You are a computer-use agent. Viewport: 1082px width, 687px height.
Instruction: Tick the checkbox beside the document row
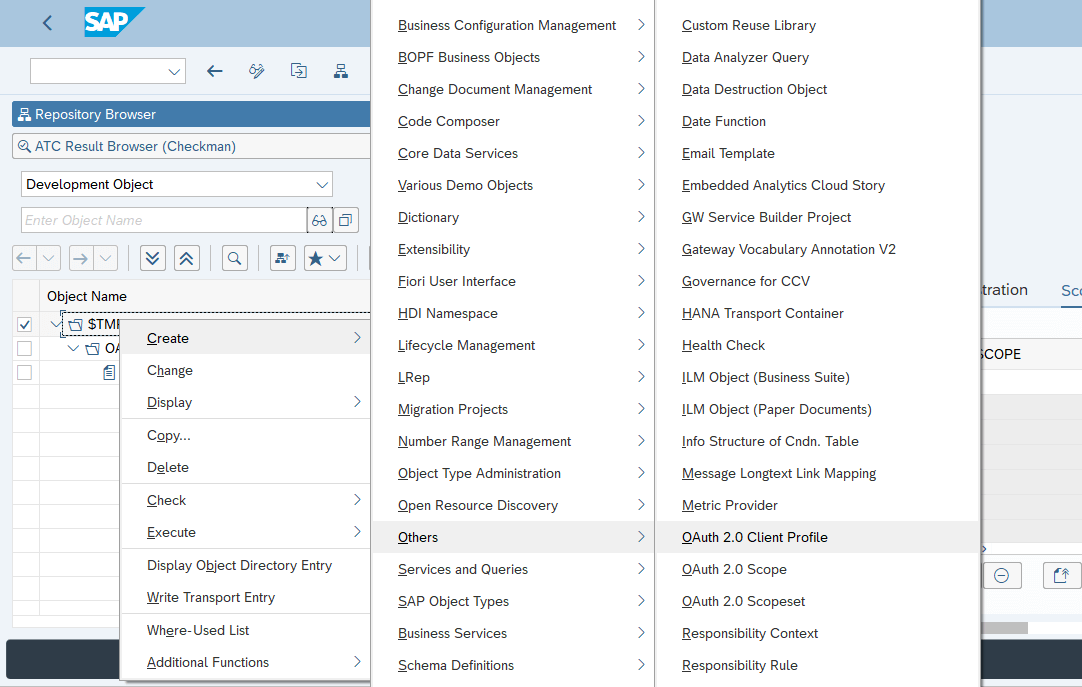24,372
